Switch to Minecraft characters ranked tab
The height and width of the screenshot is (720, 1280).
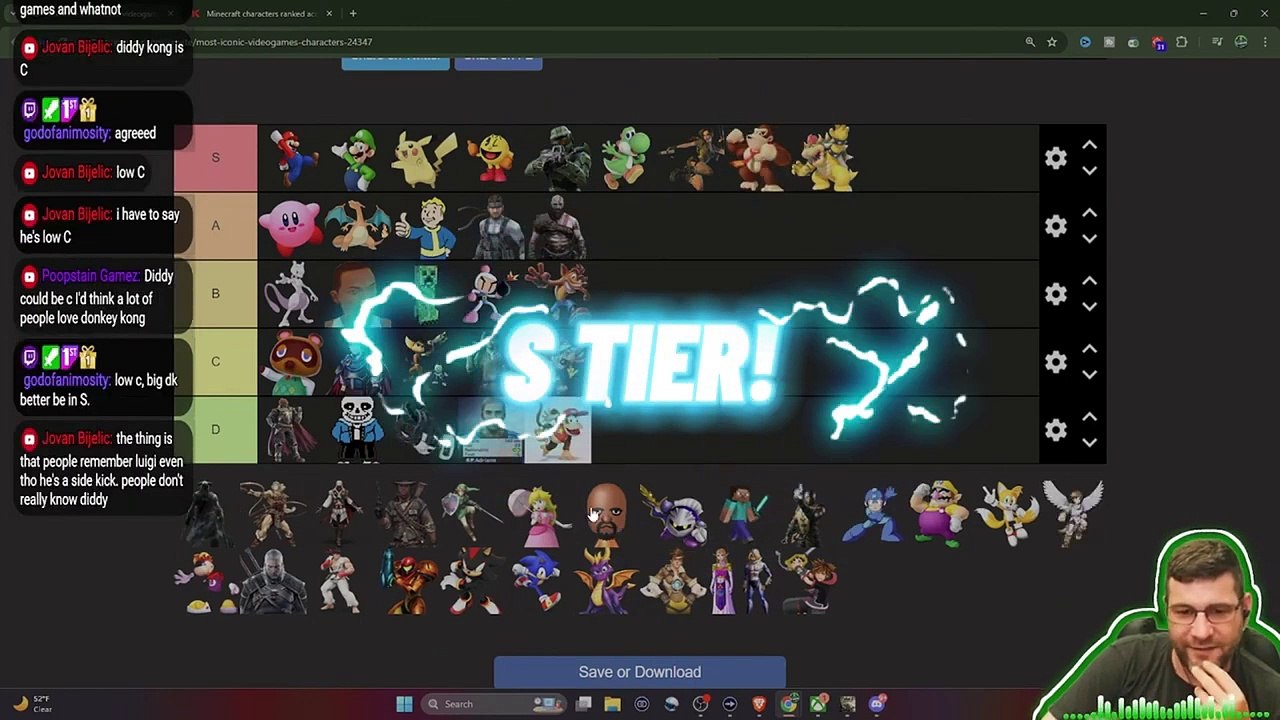(262, 14)
